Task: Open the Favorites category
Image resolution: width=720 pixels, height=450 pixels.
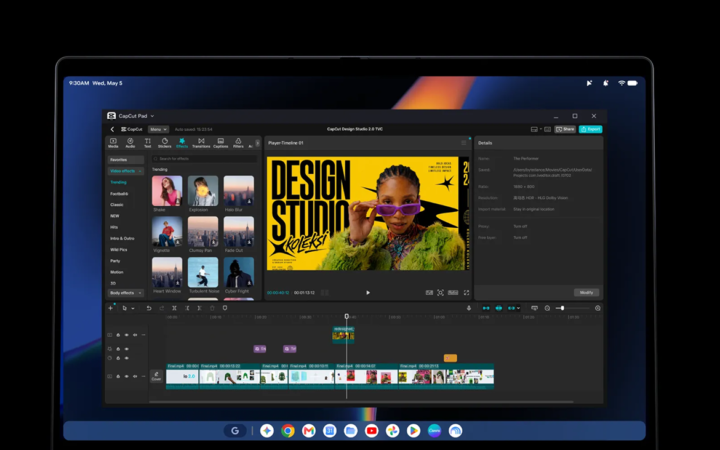Action: 126,160
